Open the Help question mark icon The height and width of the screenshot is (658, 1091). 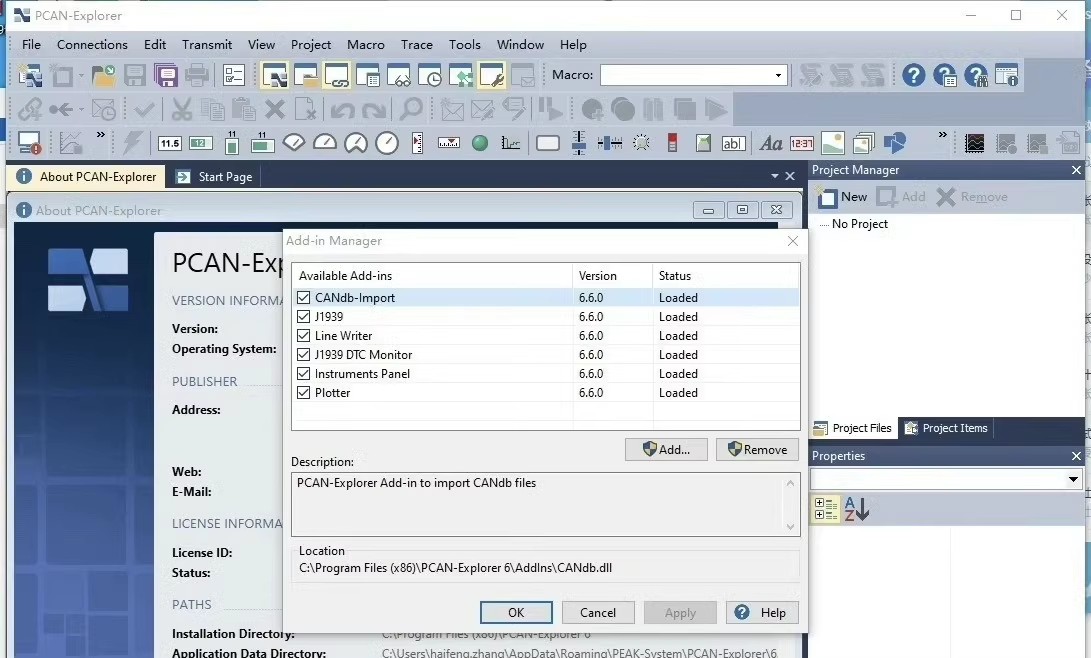point(913,74)
